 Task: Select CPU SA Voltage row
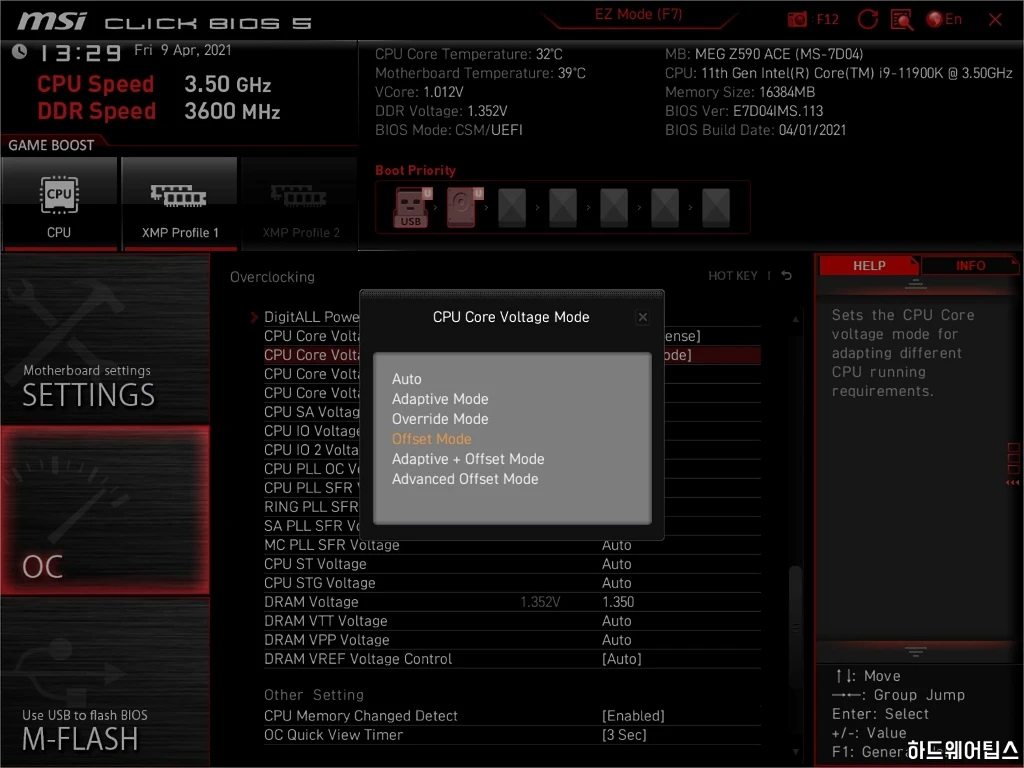[312, 412]
